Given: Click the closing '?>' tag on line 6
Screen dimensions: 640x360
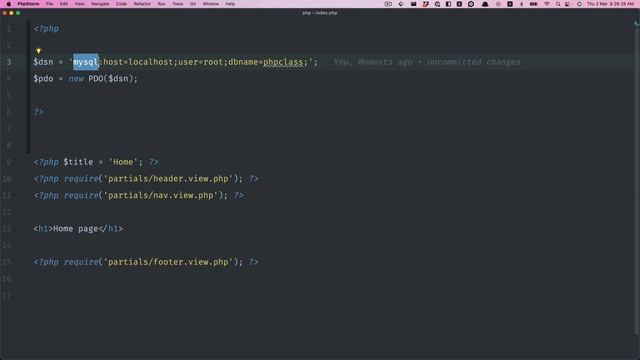Looking at the screenshot, I should pyautogui.click(x=38, y=112).
